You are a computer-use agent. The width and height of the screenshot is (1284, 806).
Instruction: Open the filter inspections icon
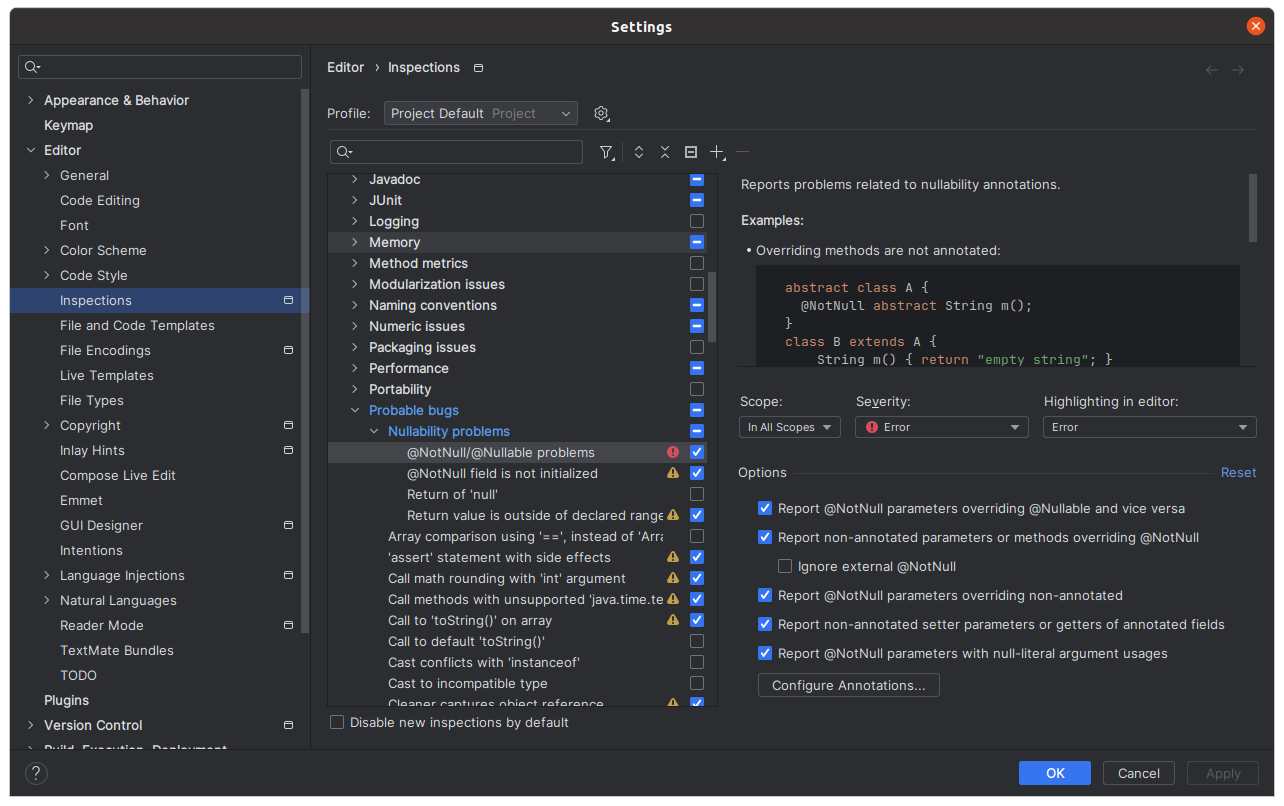pyautogui.click(x=607, y=152)
